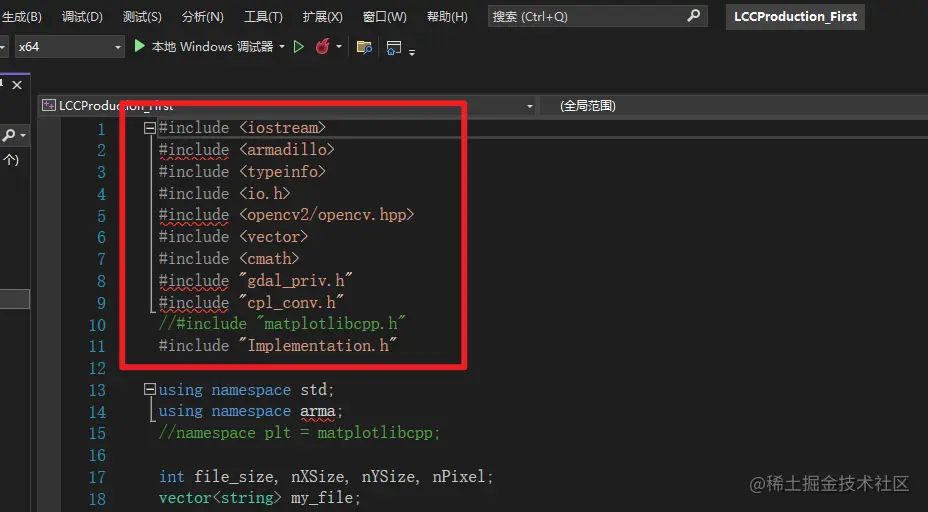Click the text <opencv2/opencv.hpp> on line 5

click(x=327, y=215)
